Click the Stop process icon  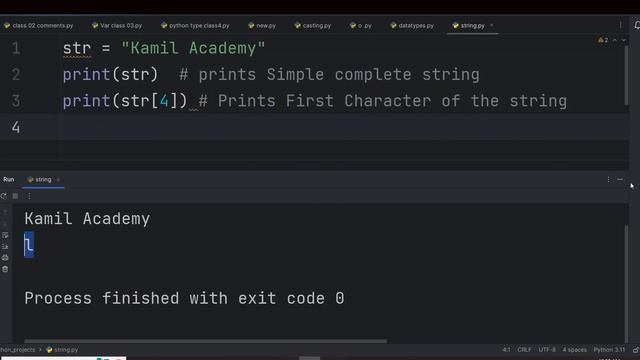[x=15, y=196]
